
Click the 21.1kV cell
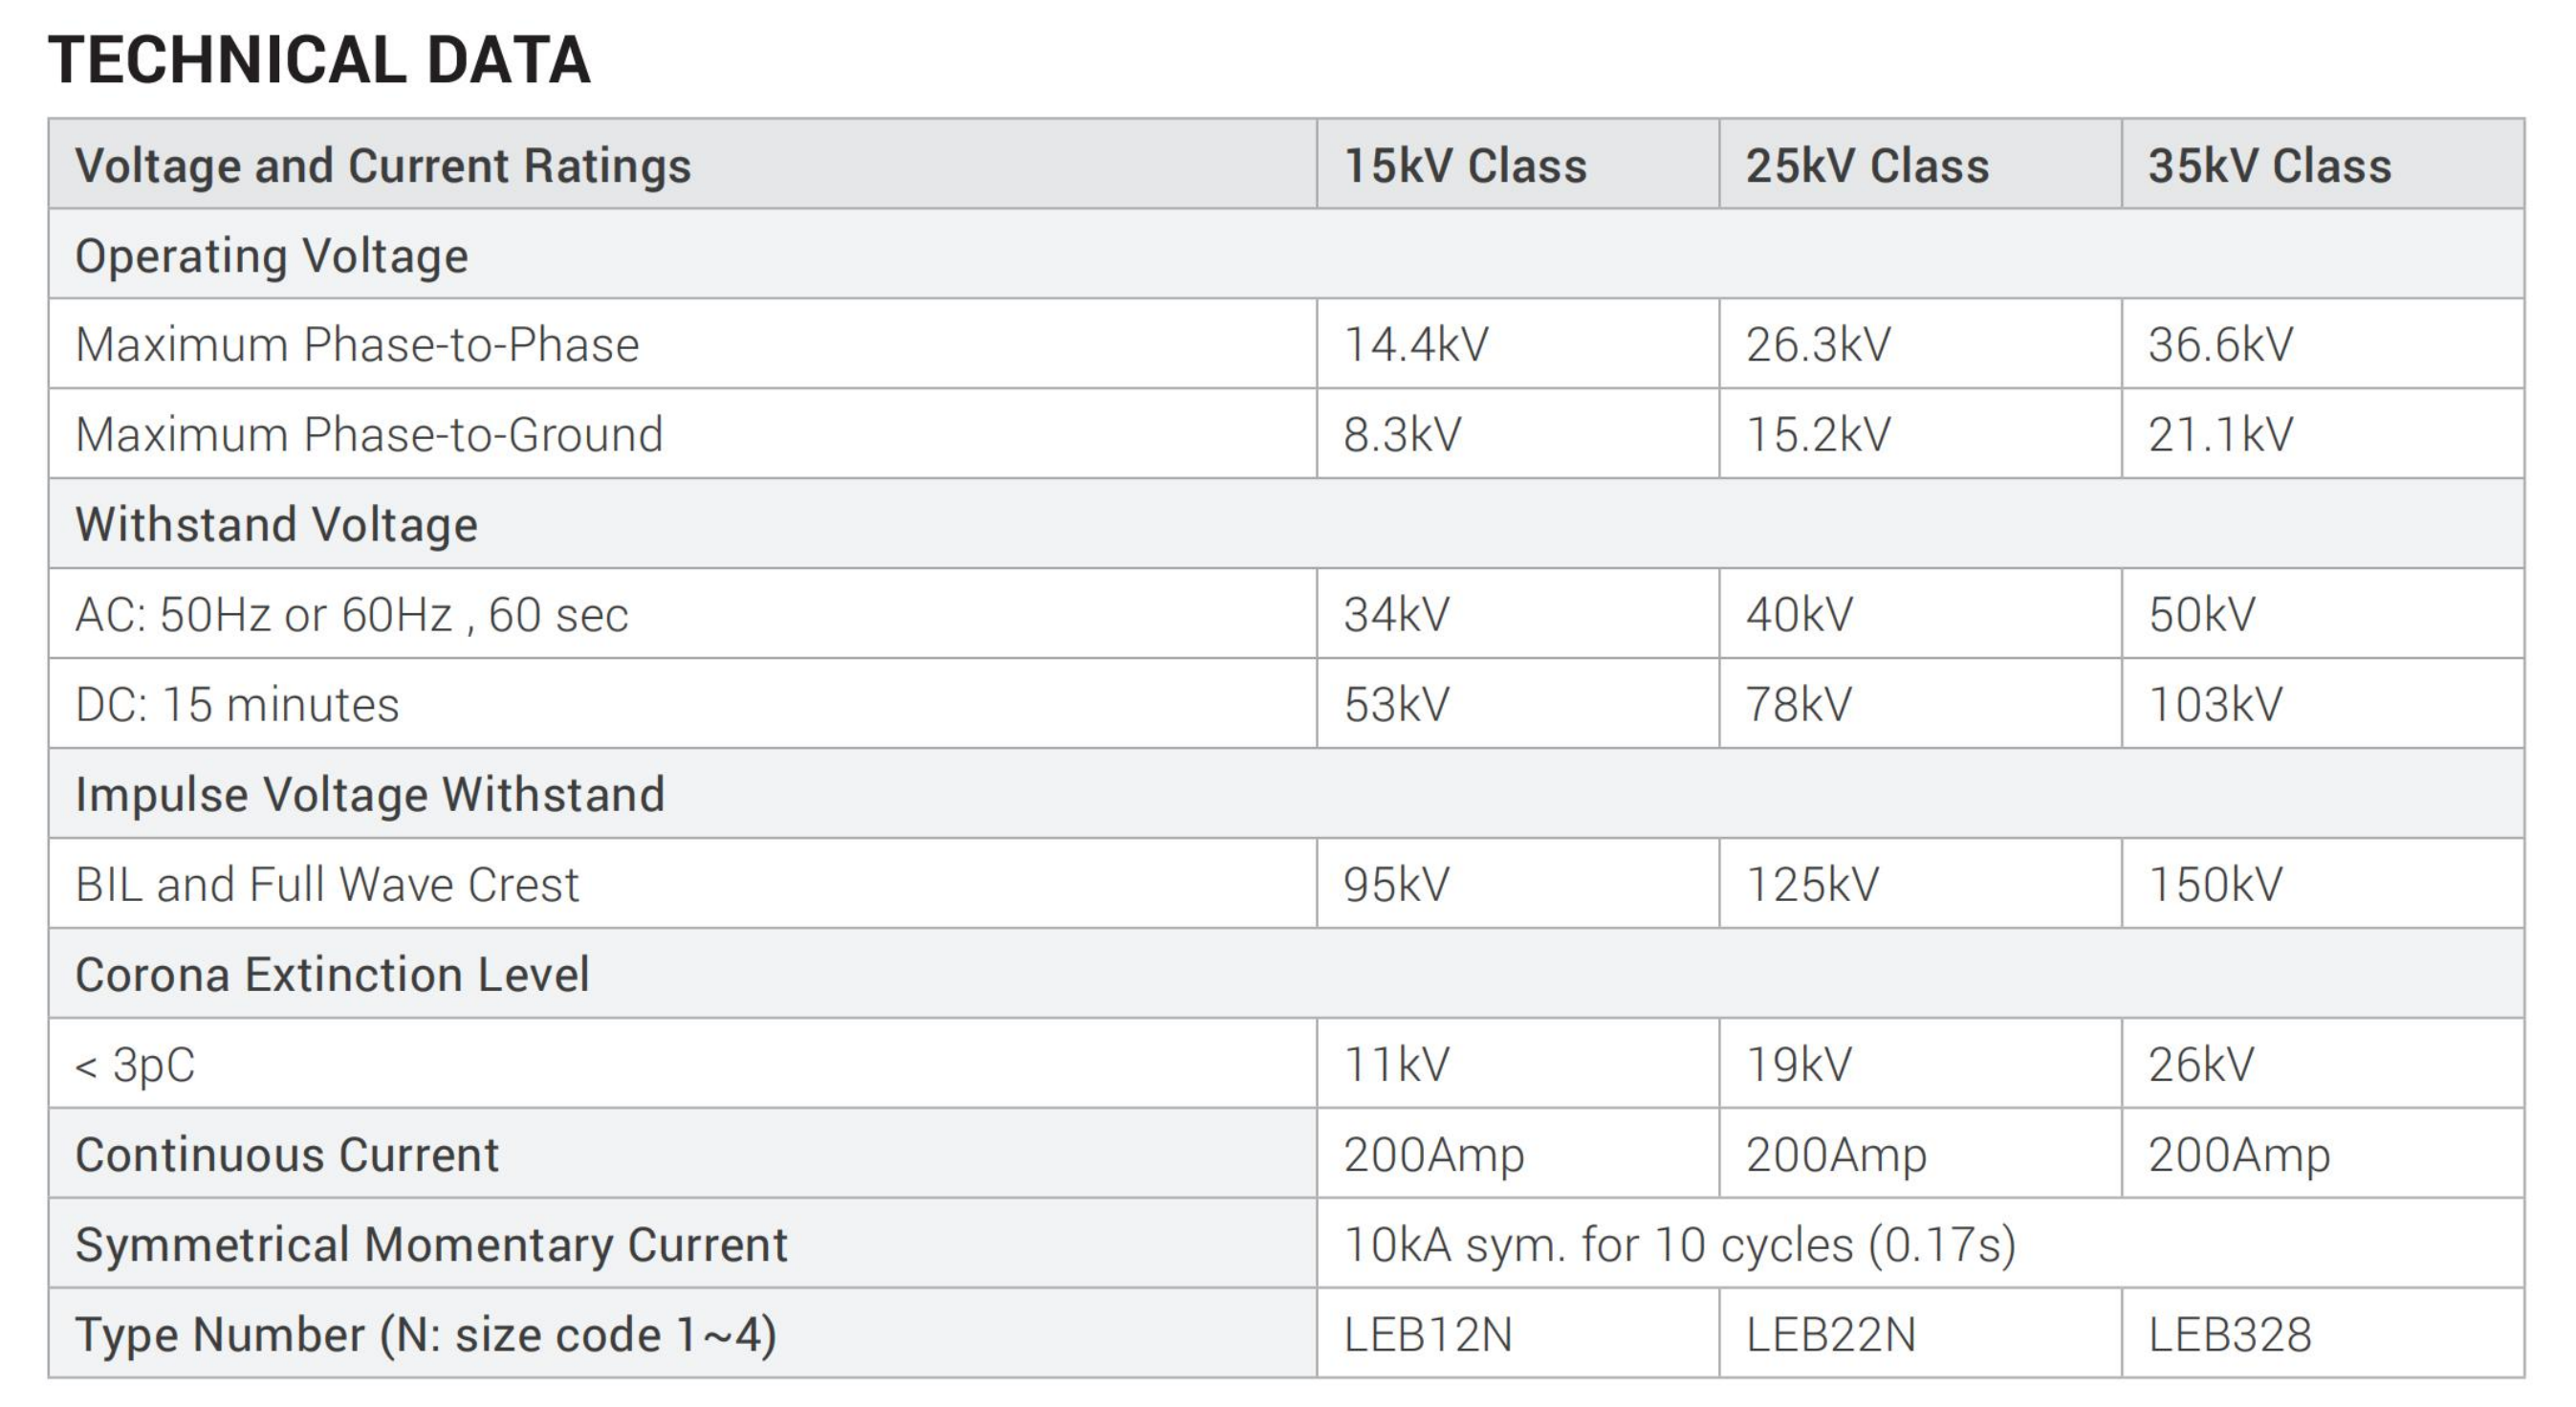click(x=2220, y=435)
